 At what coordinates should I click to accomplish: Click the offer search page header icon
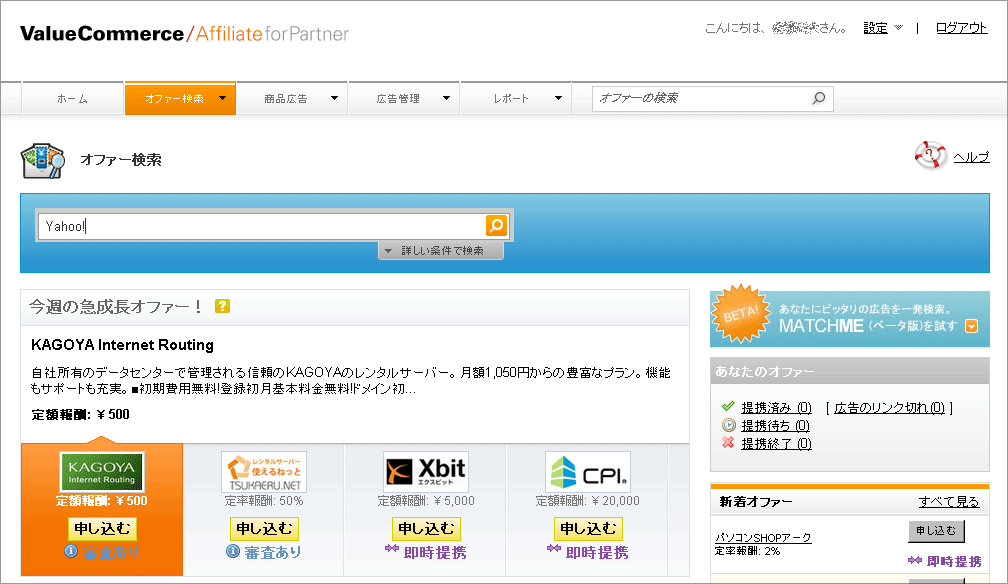[42, 160]
